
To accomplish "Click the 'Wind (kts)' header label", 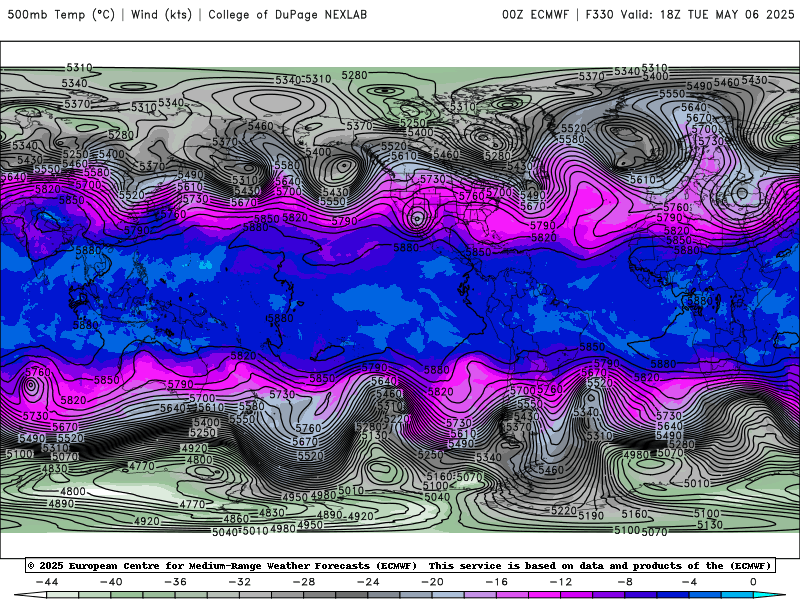I will (161, 15).
